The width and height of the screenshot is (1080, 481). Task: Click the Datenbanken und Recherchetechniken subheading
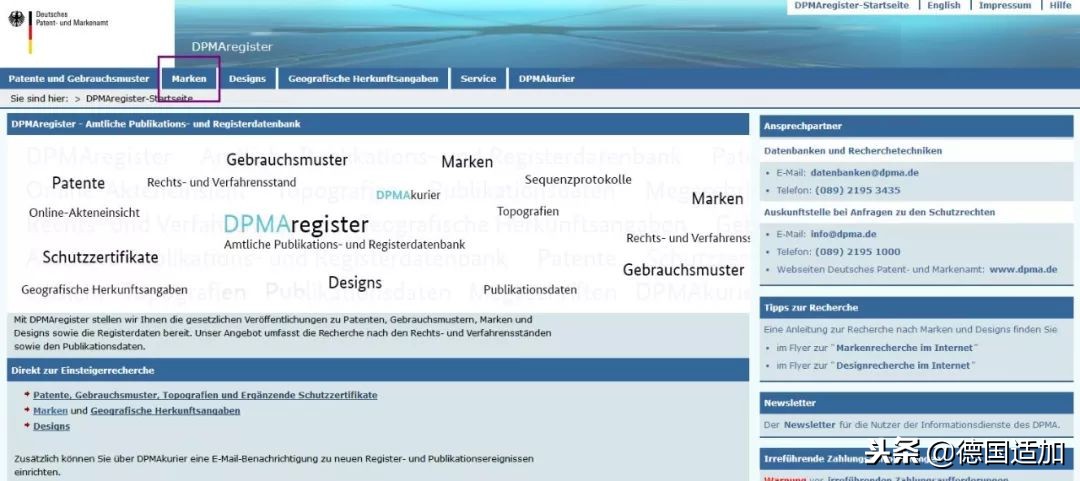[853, 151]
